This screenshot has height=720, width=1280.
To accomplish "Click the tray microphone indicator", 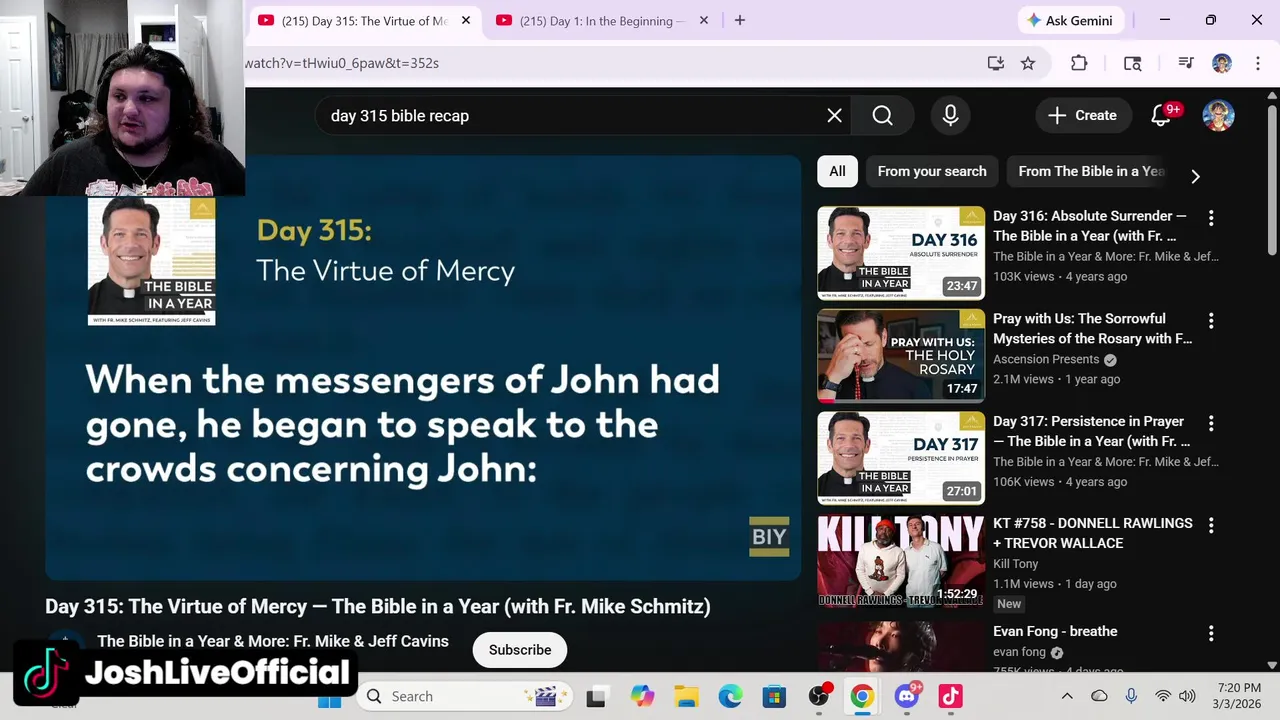I will (x=1131, y=697).
